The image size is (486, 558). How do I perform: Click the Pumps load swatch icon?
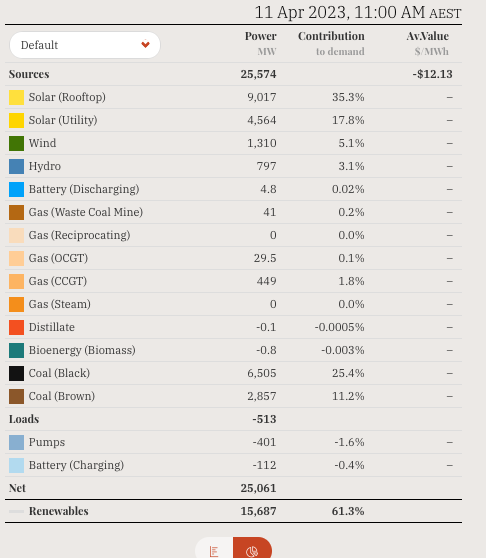[16, 442]
